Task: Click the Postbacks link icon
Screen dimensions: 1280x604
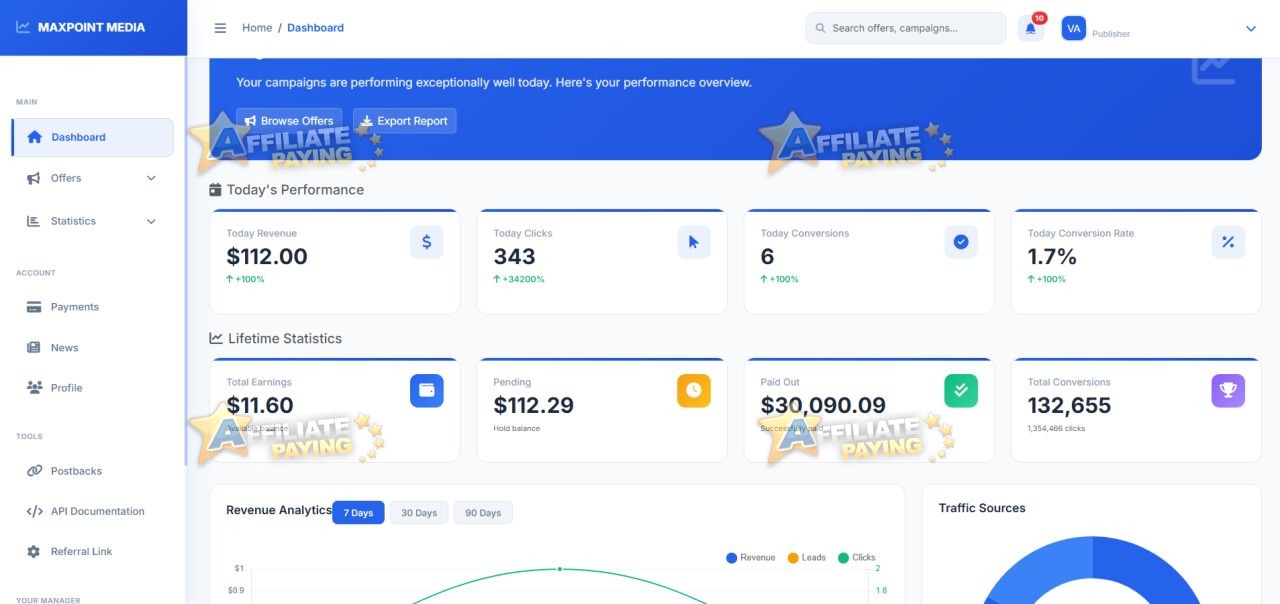Action: pos(34,471)
